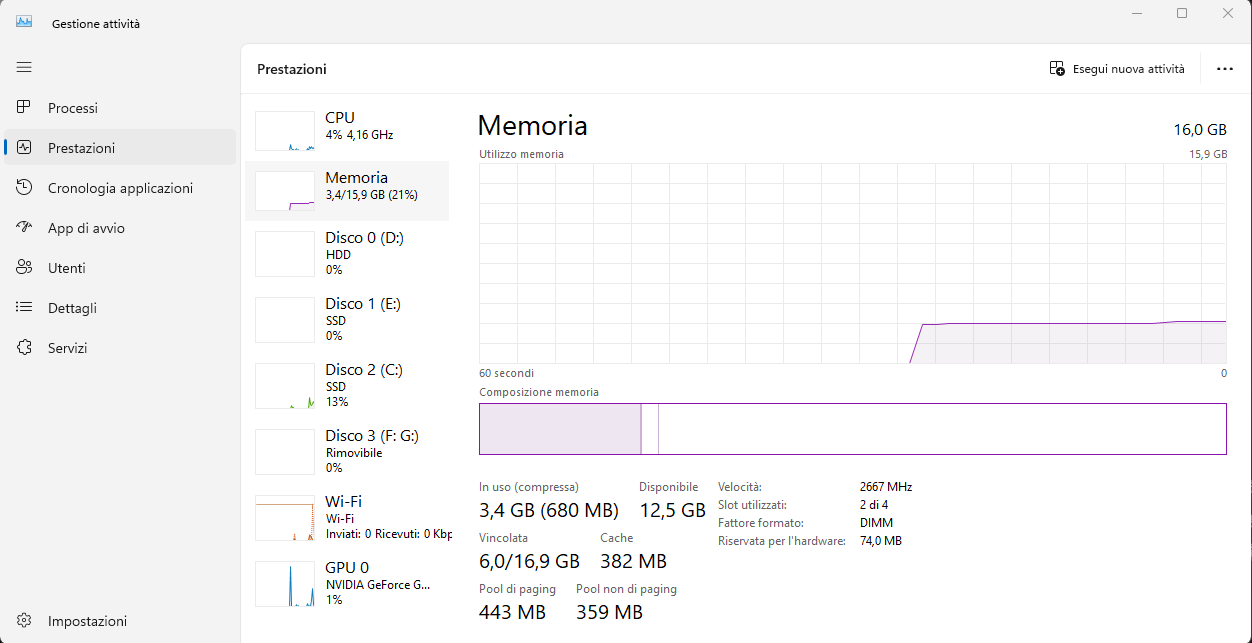Click the App di avvio icon

24,227
